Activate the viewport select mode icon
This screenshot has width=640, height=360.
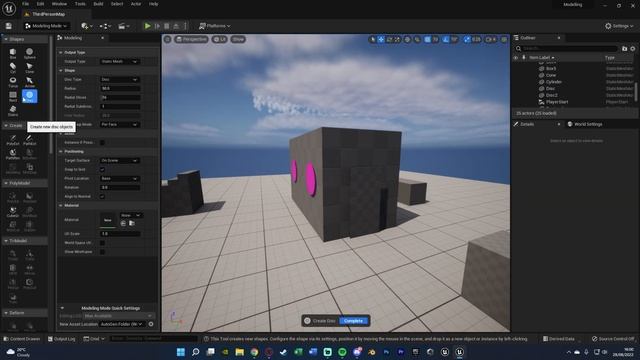(x=372, y=39)
